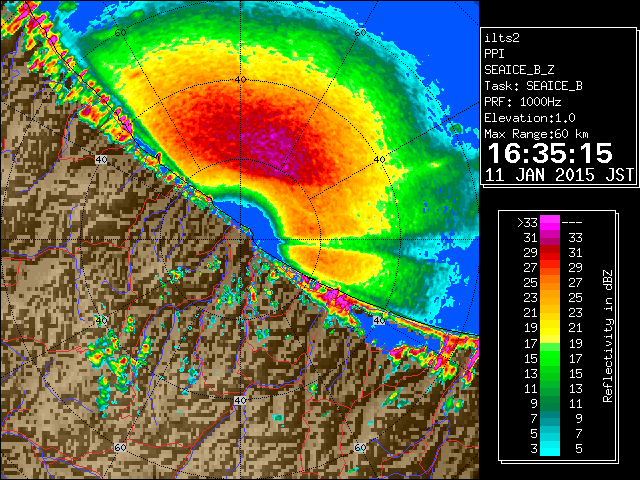Select the PPI scan type label

click(494, 54)
